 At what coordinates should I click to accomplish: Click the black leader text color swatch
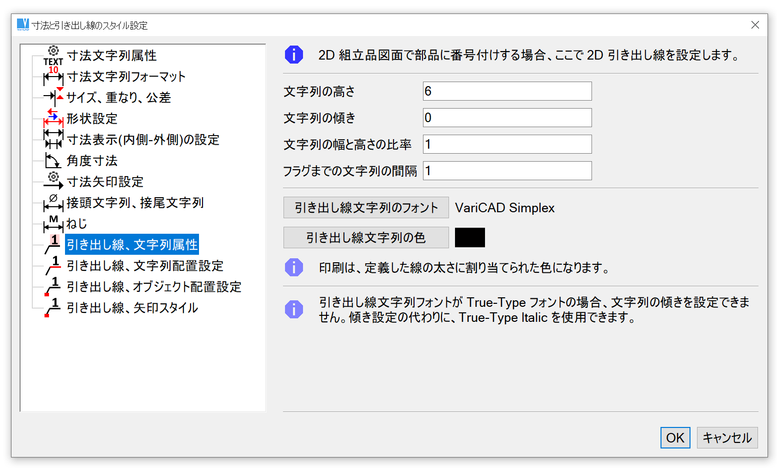[x=469, y=238]
